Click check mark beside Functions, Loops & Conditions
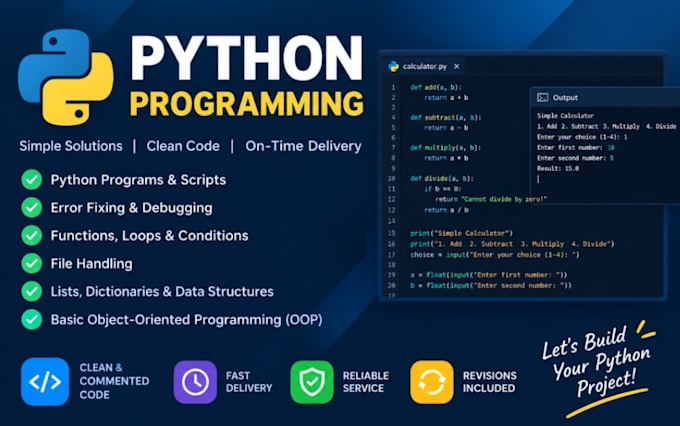The height and width of the screenshot is (426, 680). tap(32, 236)
